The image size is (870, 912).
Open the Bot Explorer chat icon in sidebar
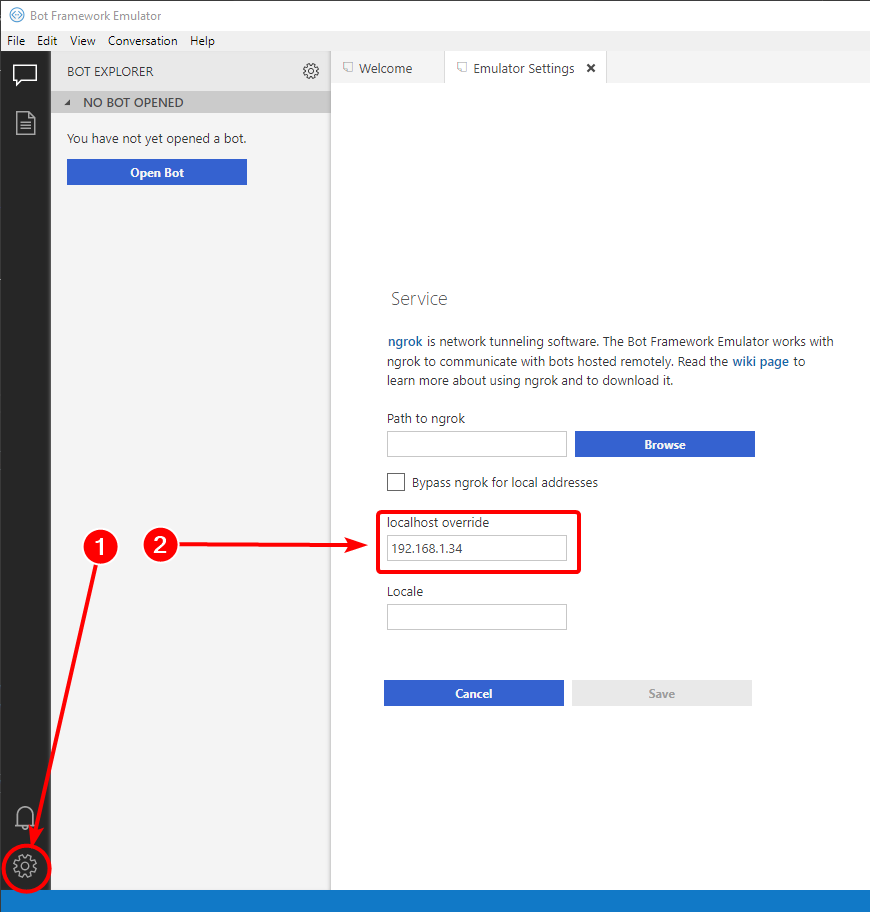tap(25, 75)
